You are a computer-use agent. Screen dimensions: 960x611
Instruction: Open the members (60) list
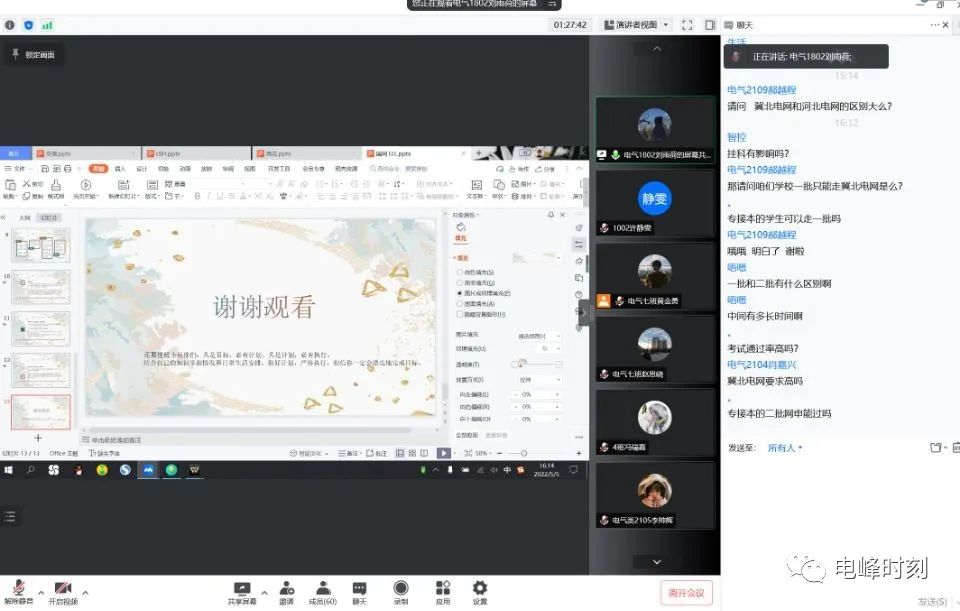pos(323,592)
